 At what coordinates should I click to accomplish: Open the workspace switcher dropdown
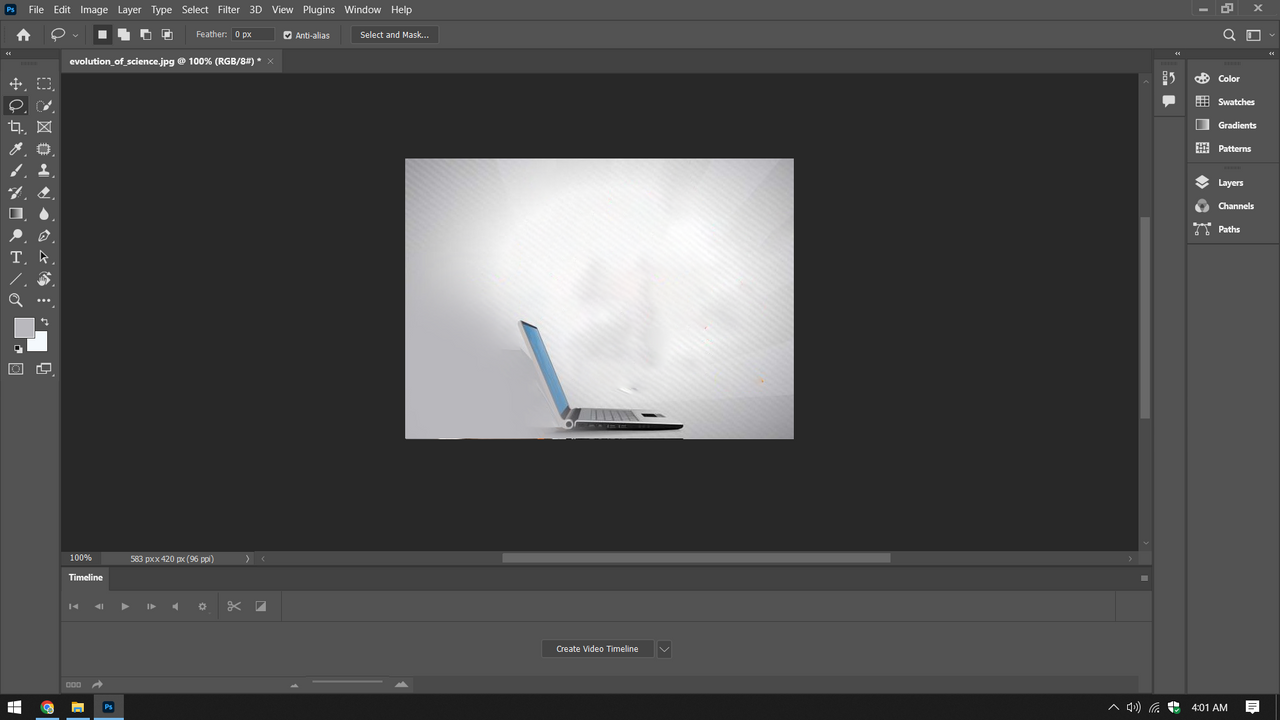point(1257,35)
